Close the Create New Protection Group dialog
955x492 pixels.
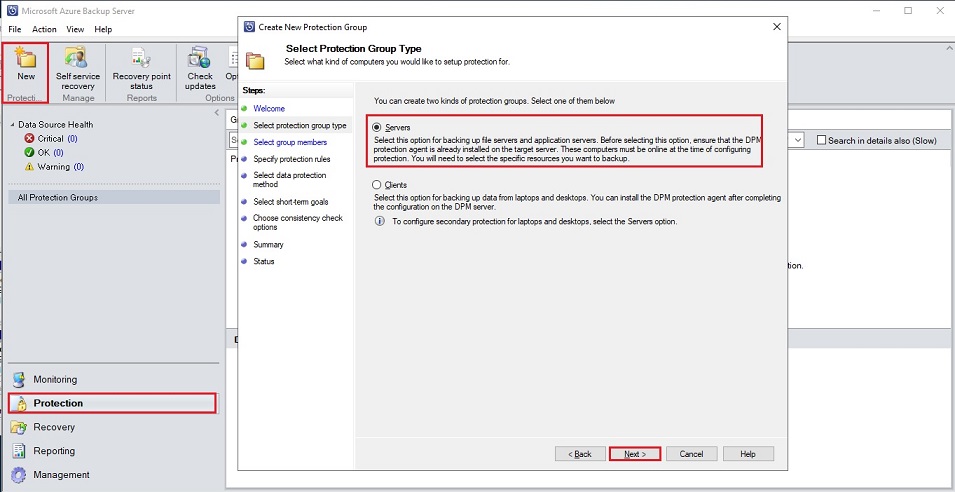click(777, 27)
